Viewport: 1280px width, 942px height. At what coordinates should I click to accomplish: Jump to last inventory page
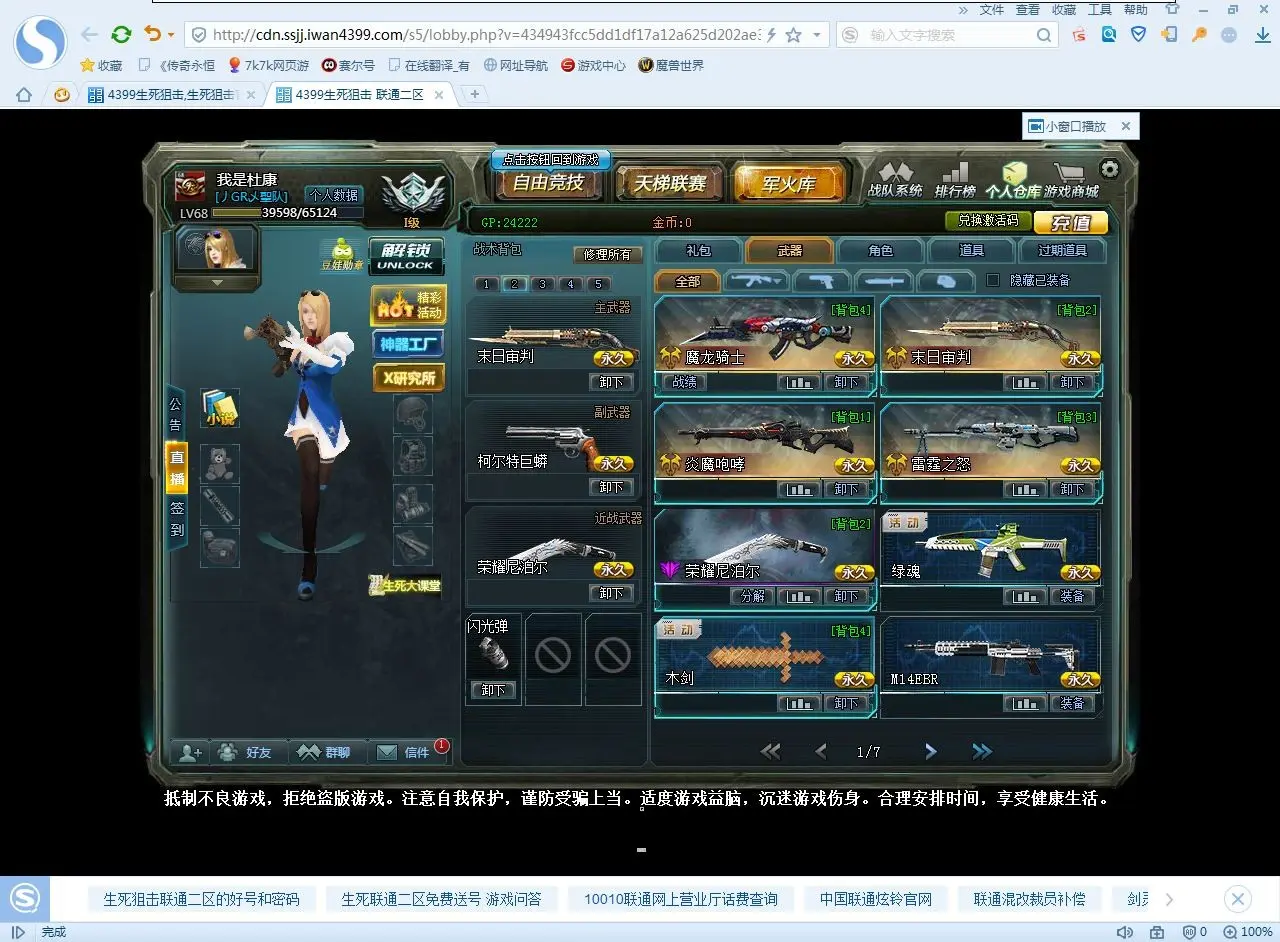pos(982,751)
